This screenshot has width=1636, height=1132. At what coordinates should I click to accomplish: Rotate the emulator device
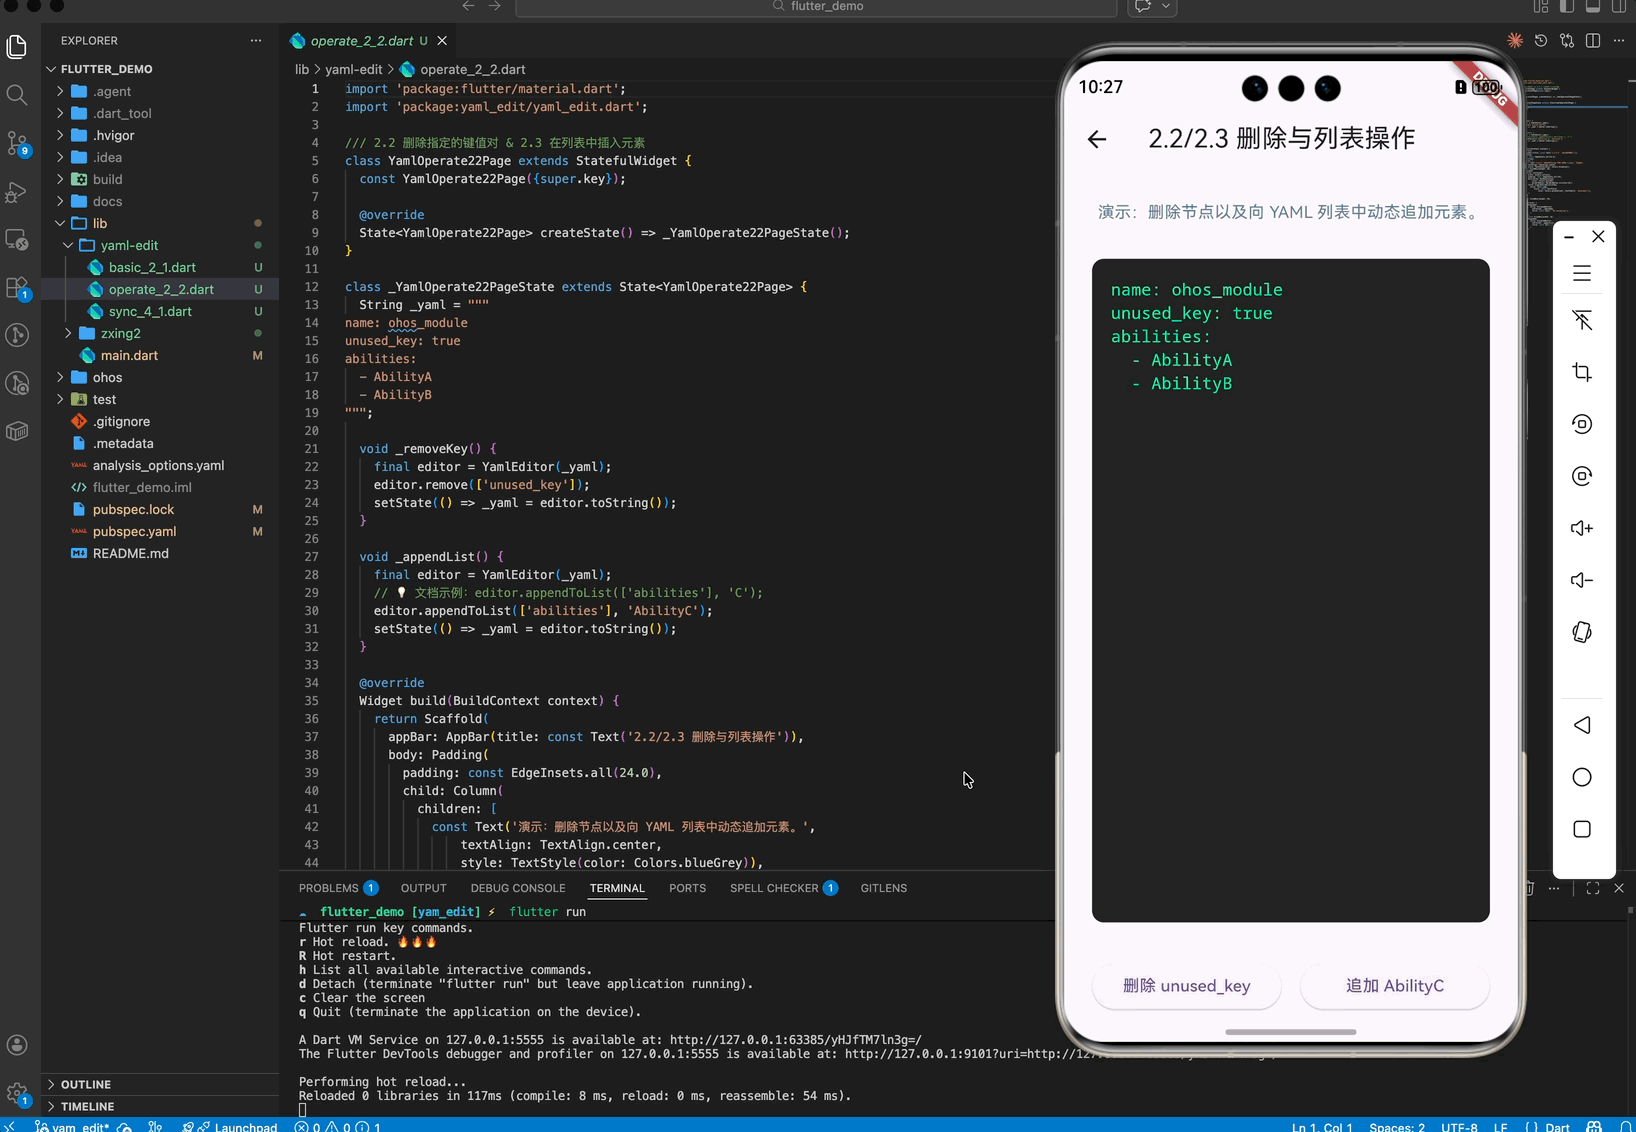pos(1582,632)
